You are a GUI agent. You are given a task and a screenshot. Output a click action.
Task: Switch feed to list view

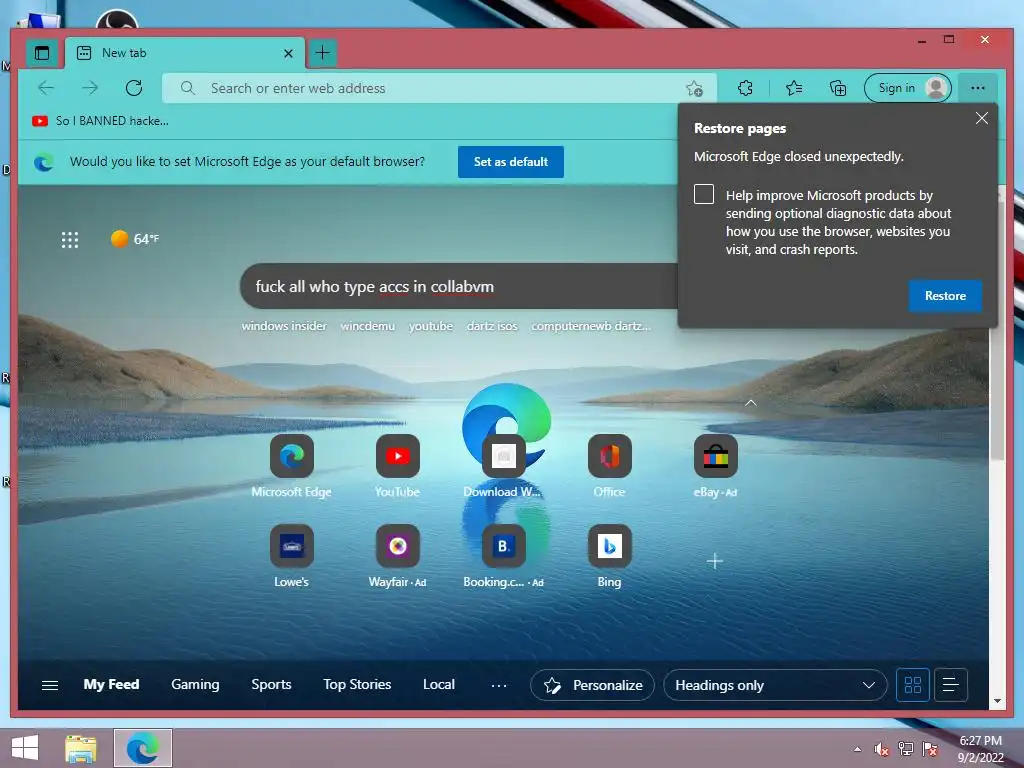pos(951,685)
